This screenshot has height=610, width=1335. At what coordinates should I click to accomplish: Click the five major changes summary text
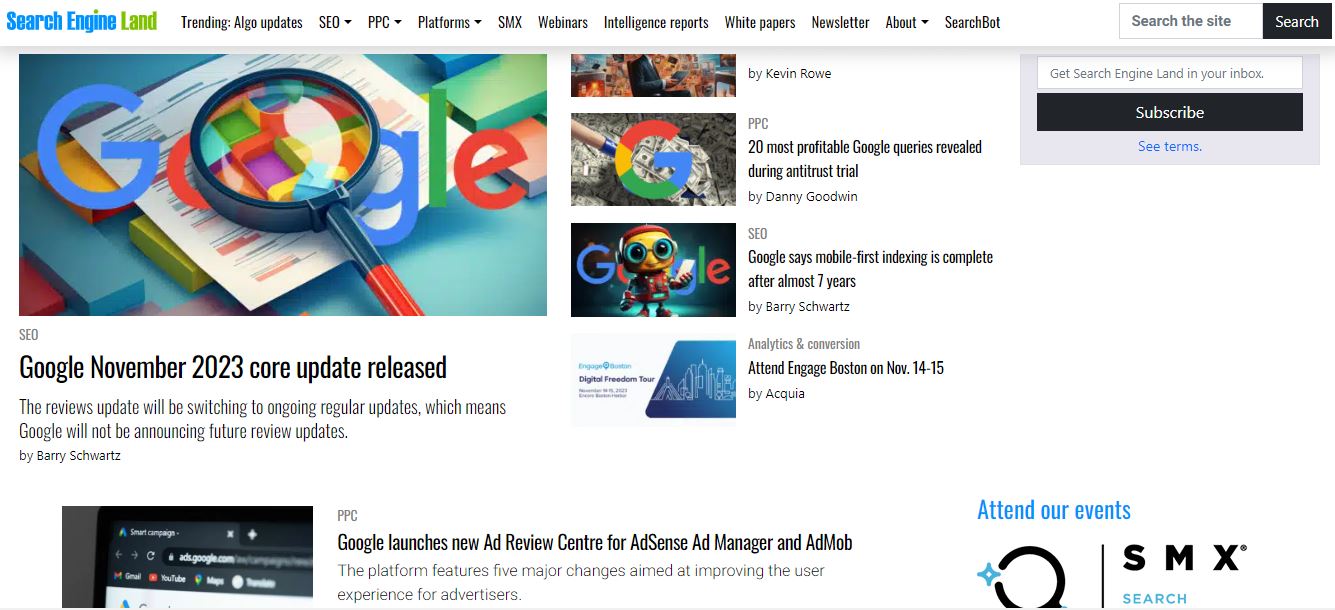(581, 583)
